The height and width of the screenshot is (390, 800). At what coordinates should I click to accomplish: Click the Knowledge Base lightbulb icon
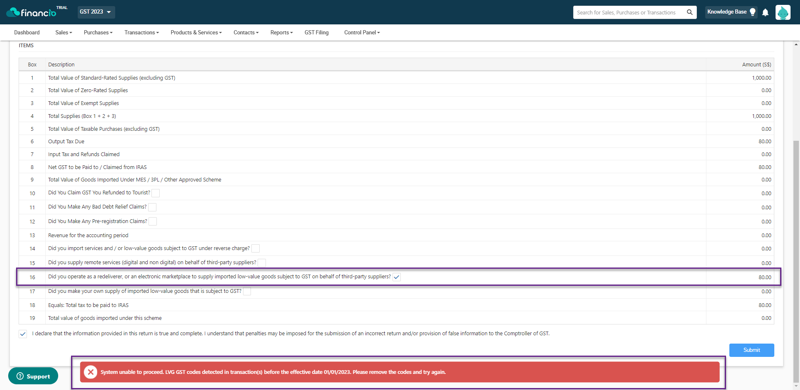[752, 12]
